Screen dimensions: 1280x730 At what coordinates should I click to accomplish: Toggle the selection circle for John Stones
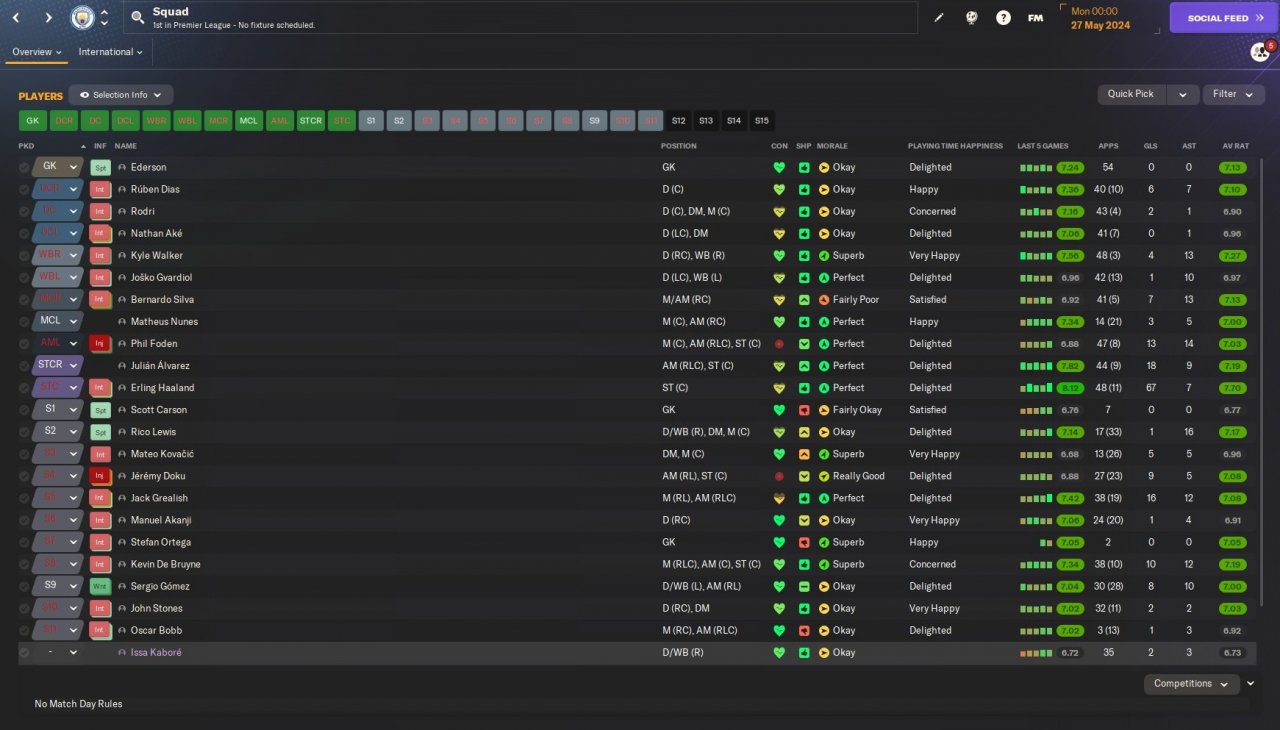pos(24,608)
